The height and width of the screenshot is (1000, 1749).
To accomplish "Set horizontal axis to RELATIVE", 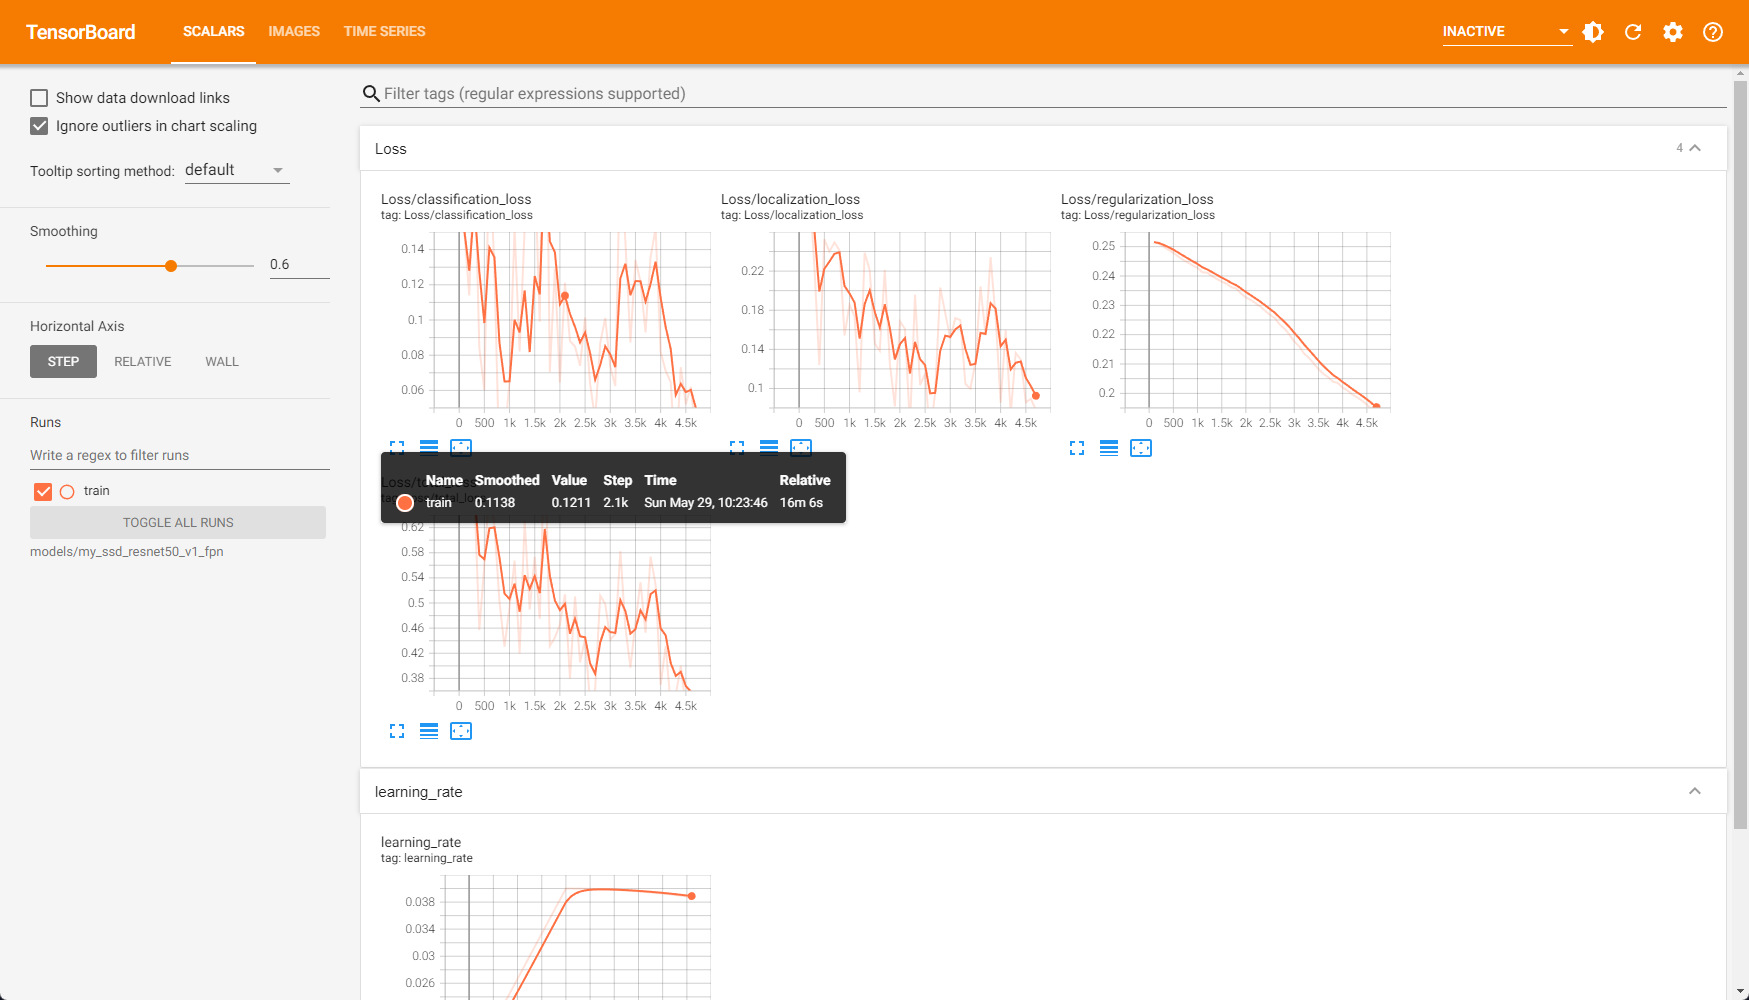I will 143,362.
